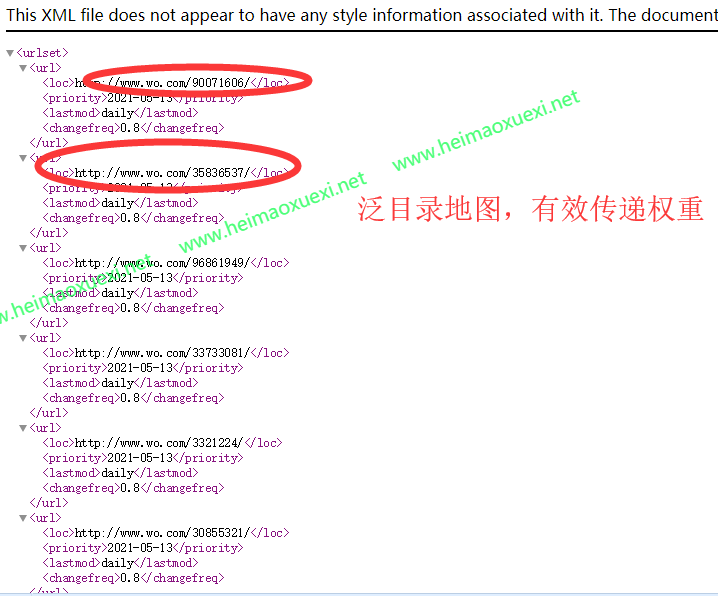Click the URL http://www.wo.com/96861949/
Screen dimensions: 718x596
point(160,263)
